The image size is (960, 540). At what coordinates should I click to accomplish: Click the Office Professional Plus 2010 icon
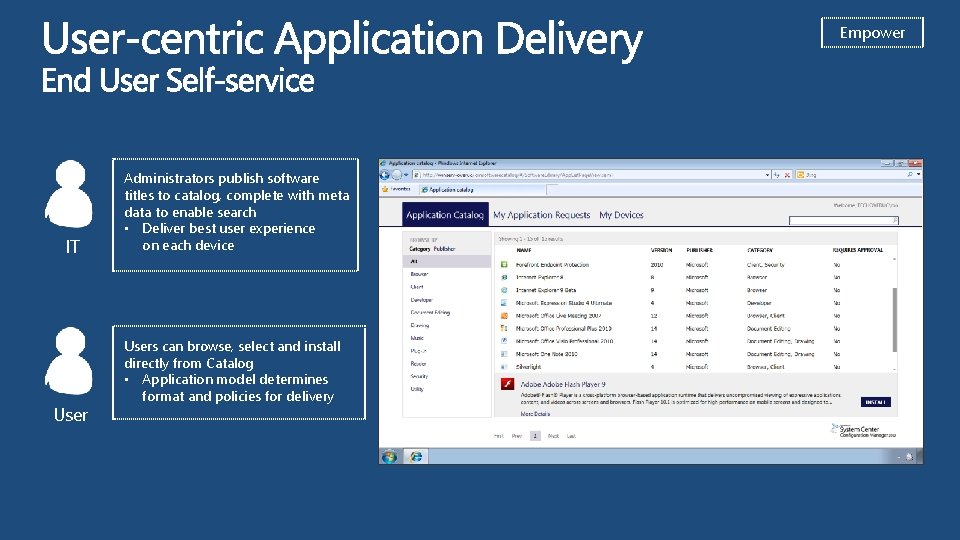click(504, 329)
